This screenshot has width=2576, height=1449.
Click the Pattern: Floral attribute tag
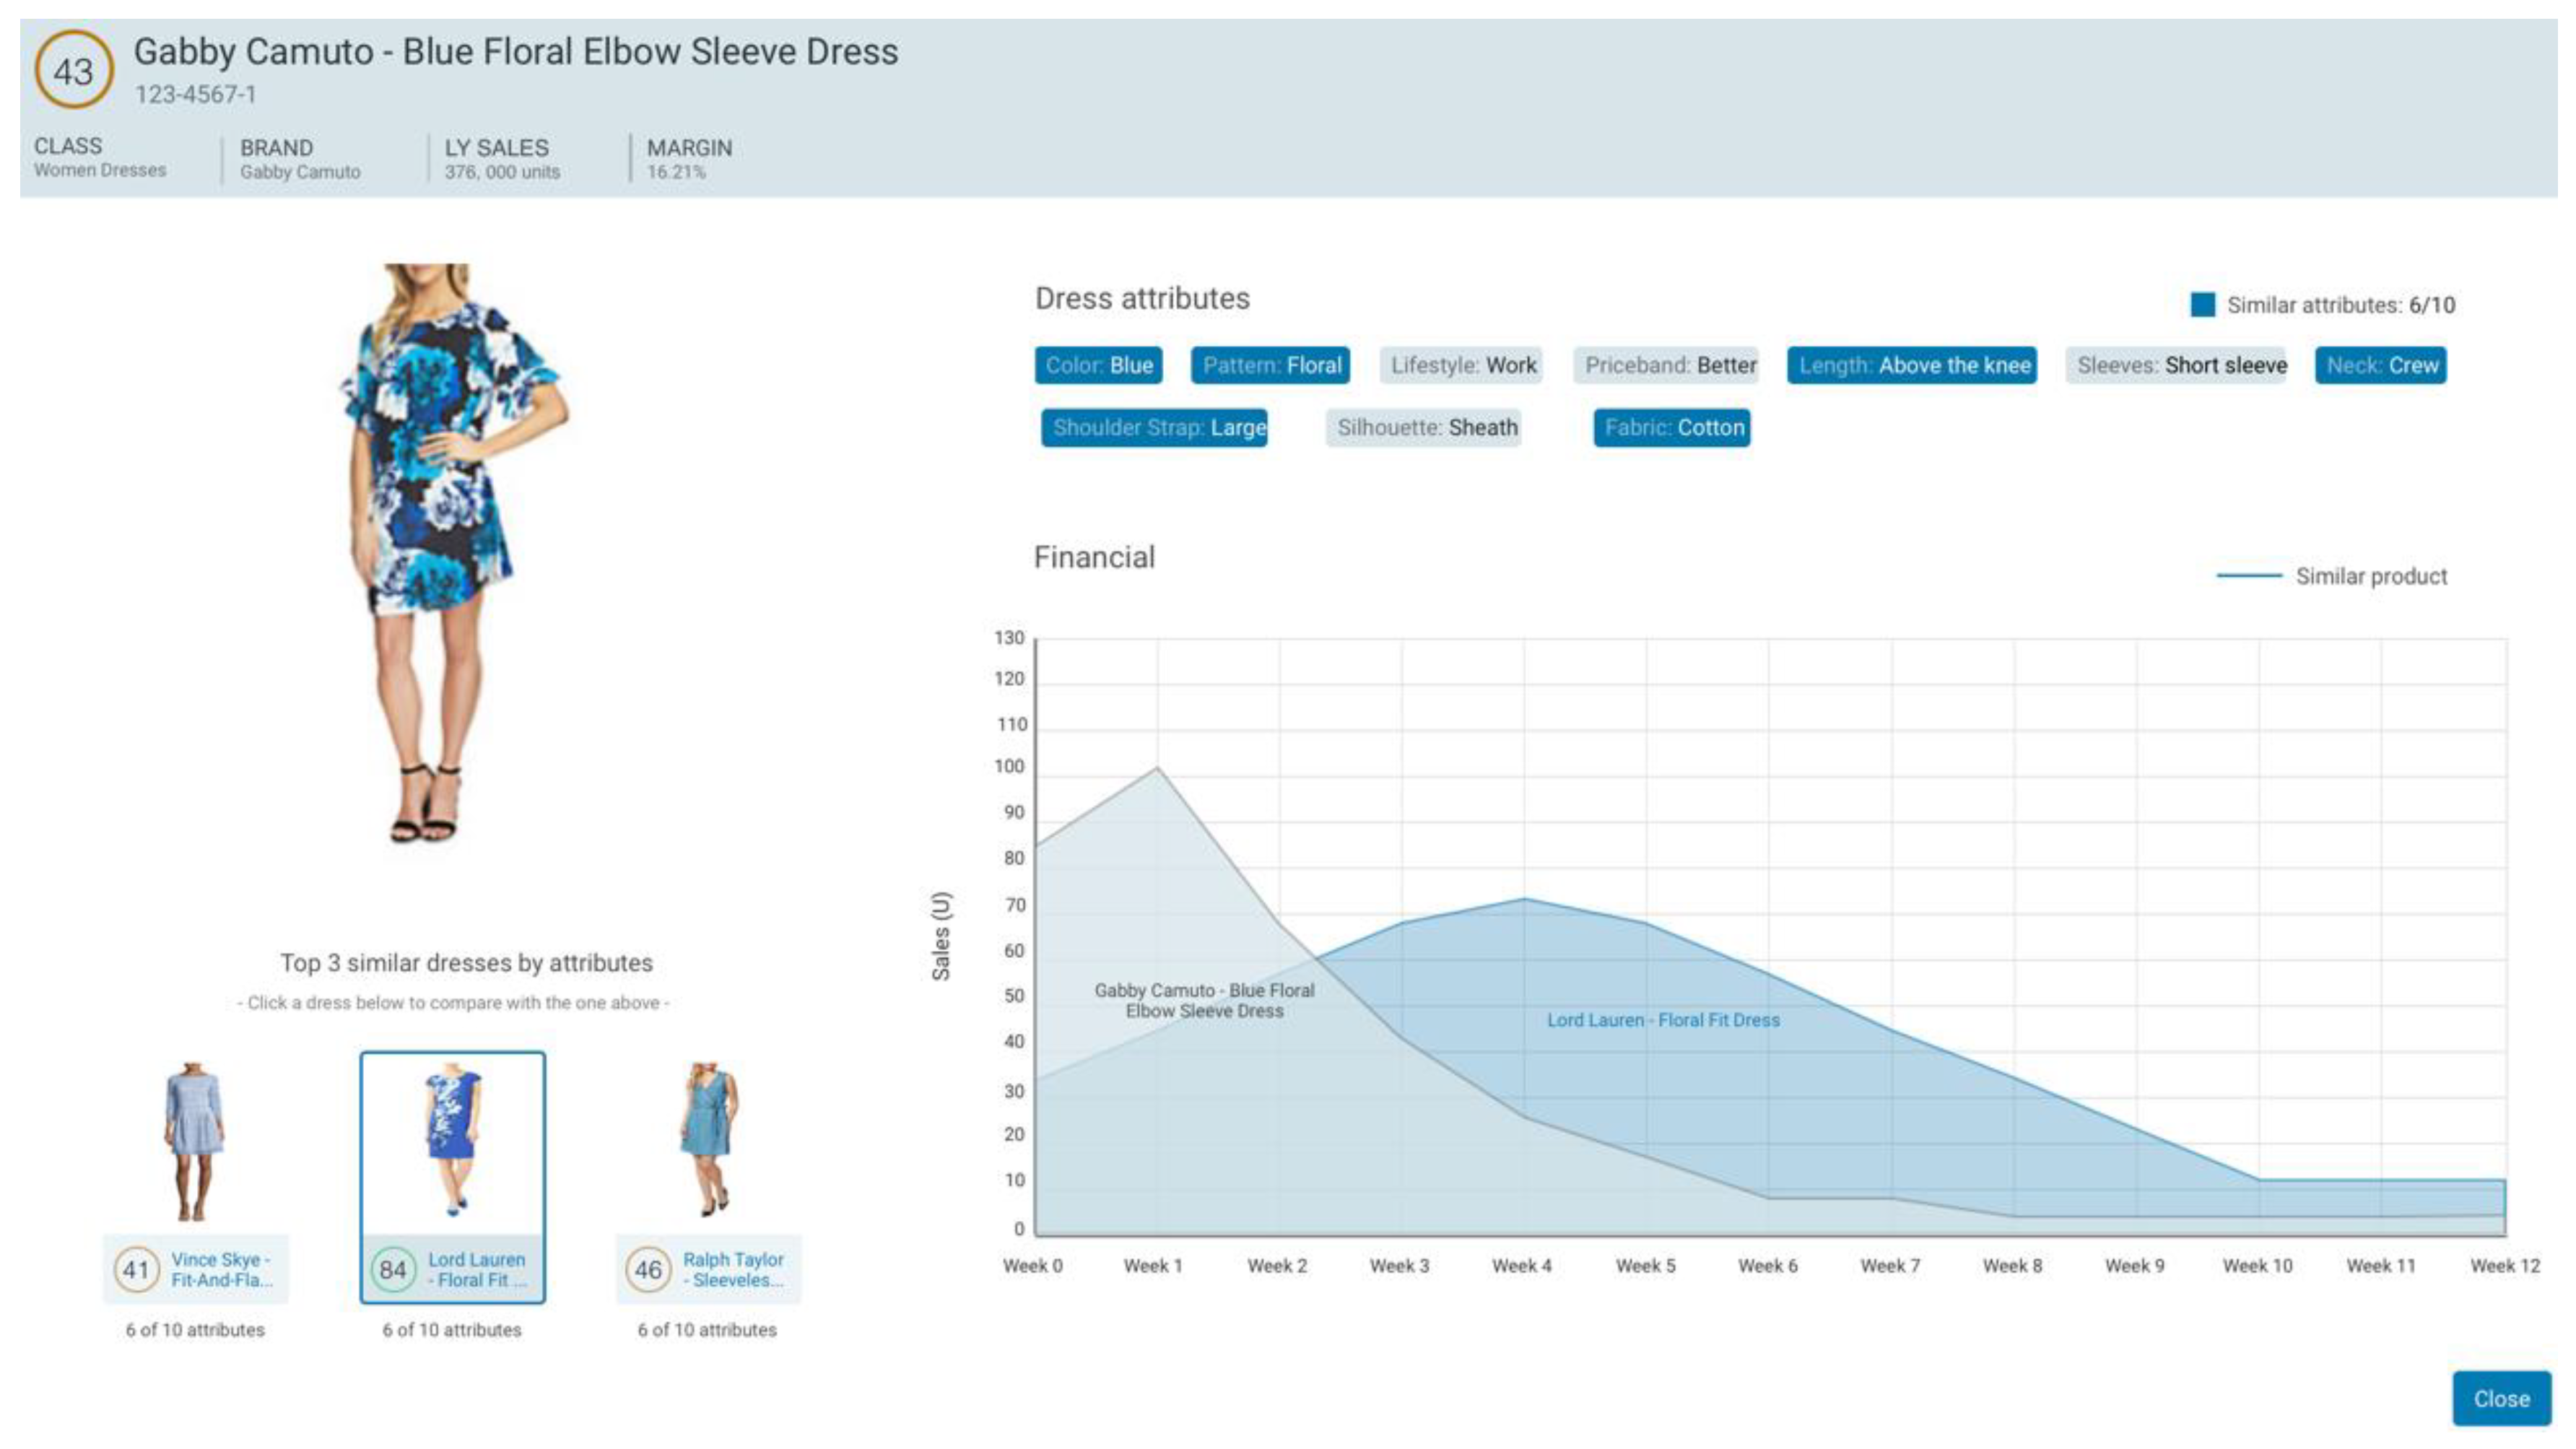pos(1271,365)
